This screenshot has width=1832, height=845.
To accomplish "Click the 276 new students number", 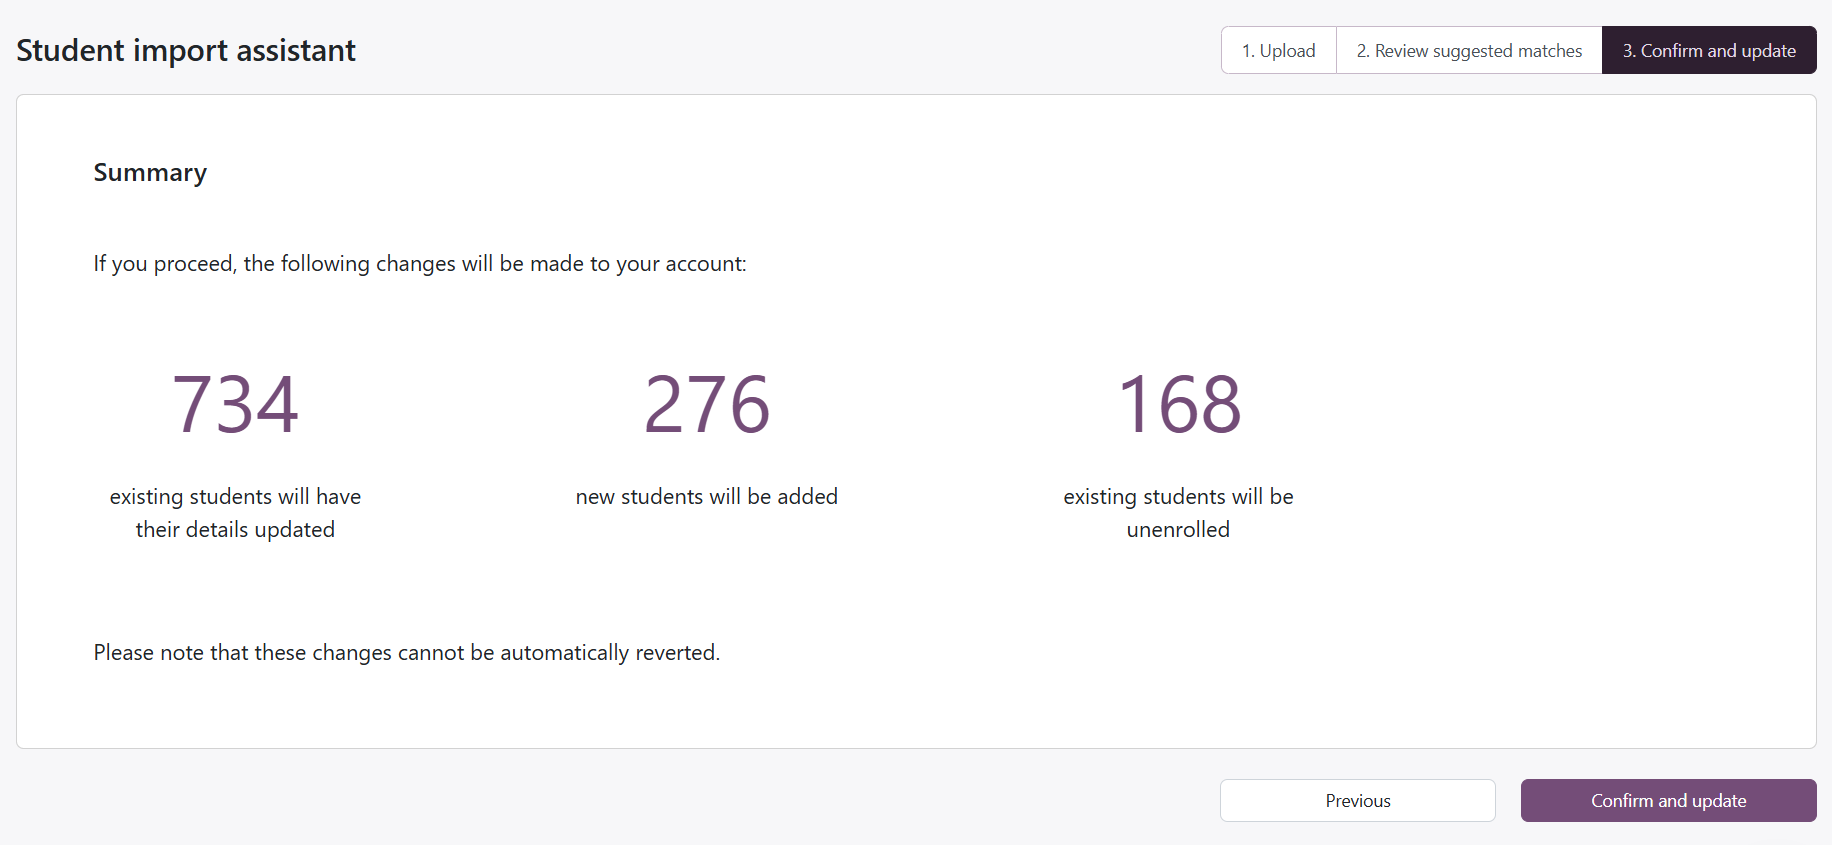I will pyautogui.click(x=706, y=405).
